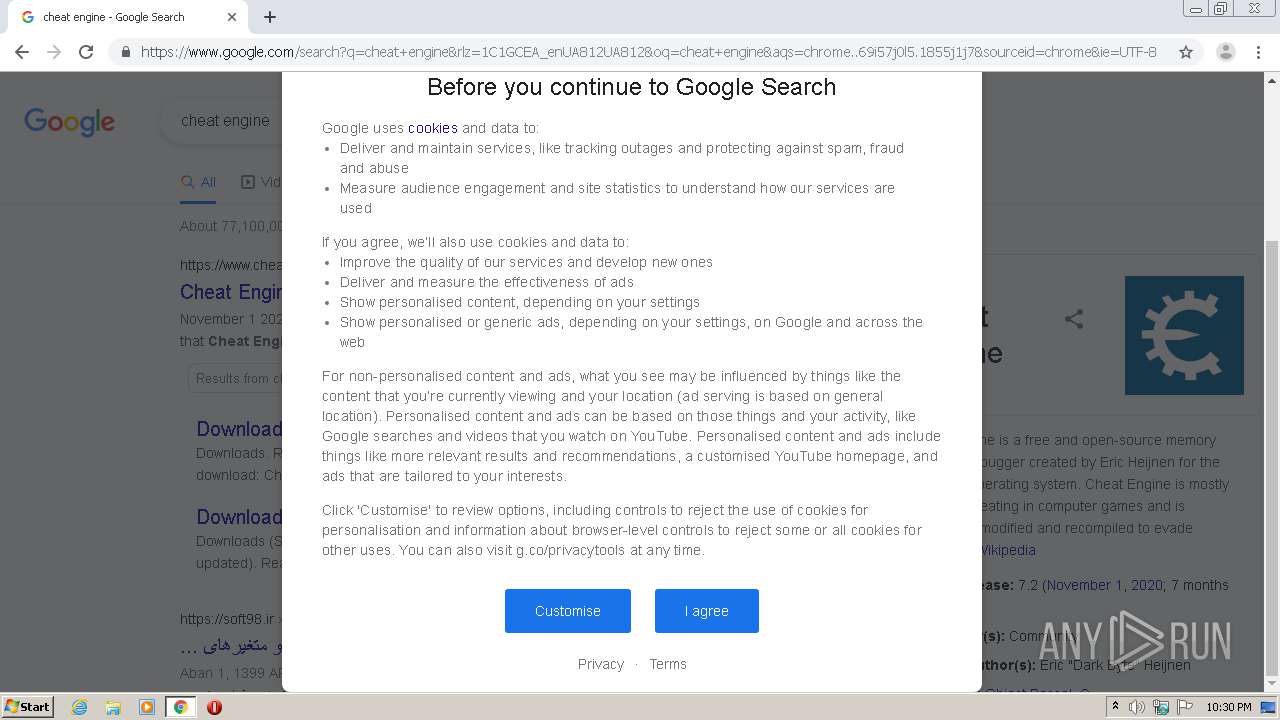Click the Chrome taskbar icon
This screenshot has width=1280, height=720.
180,707
